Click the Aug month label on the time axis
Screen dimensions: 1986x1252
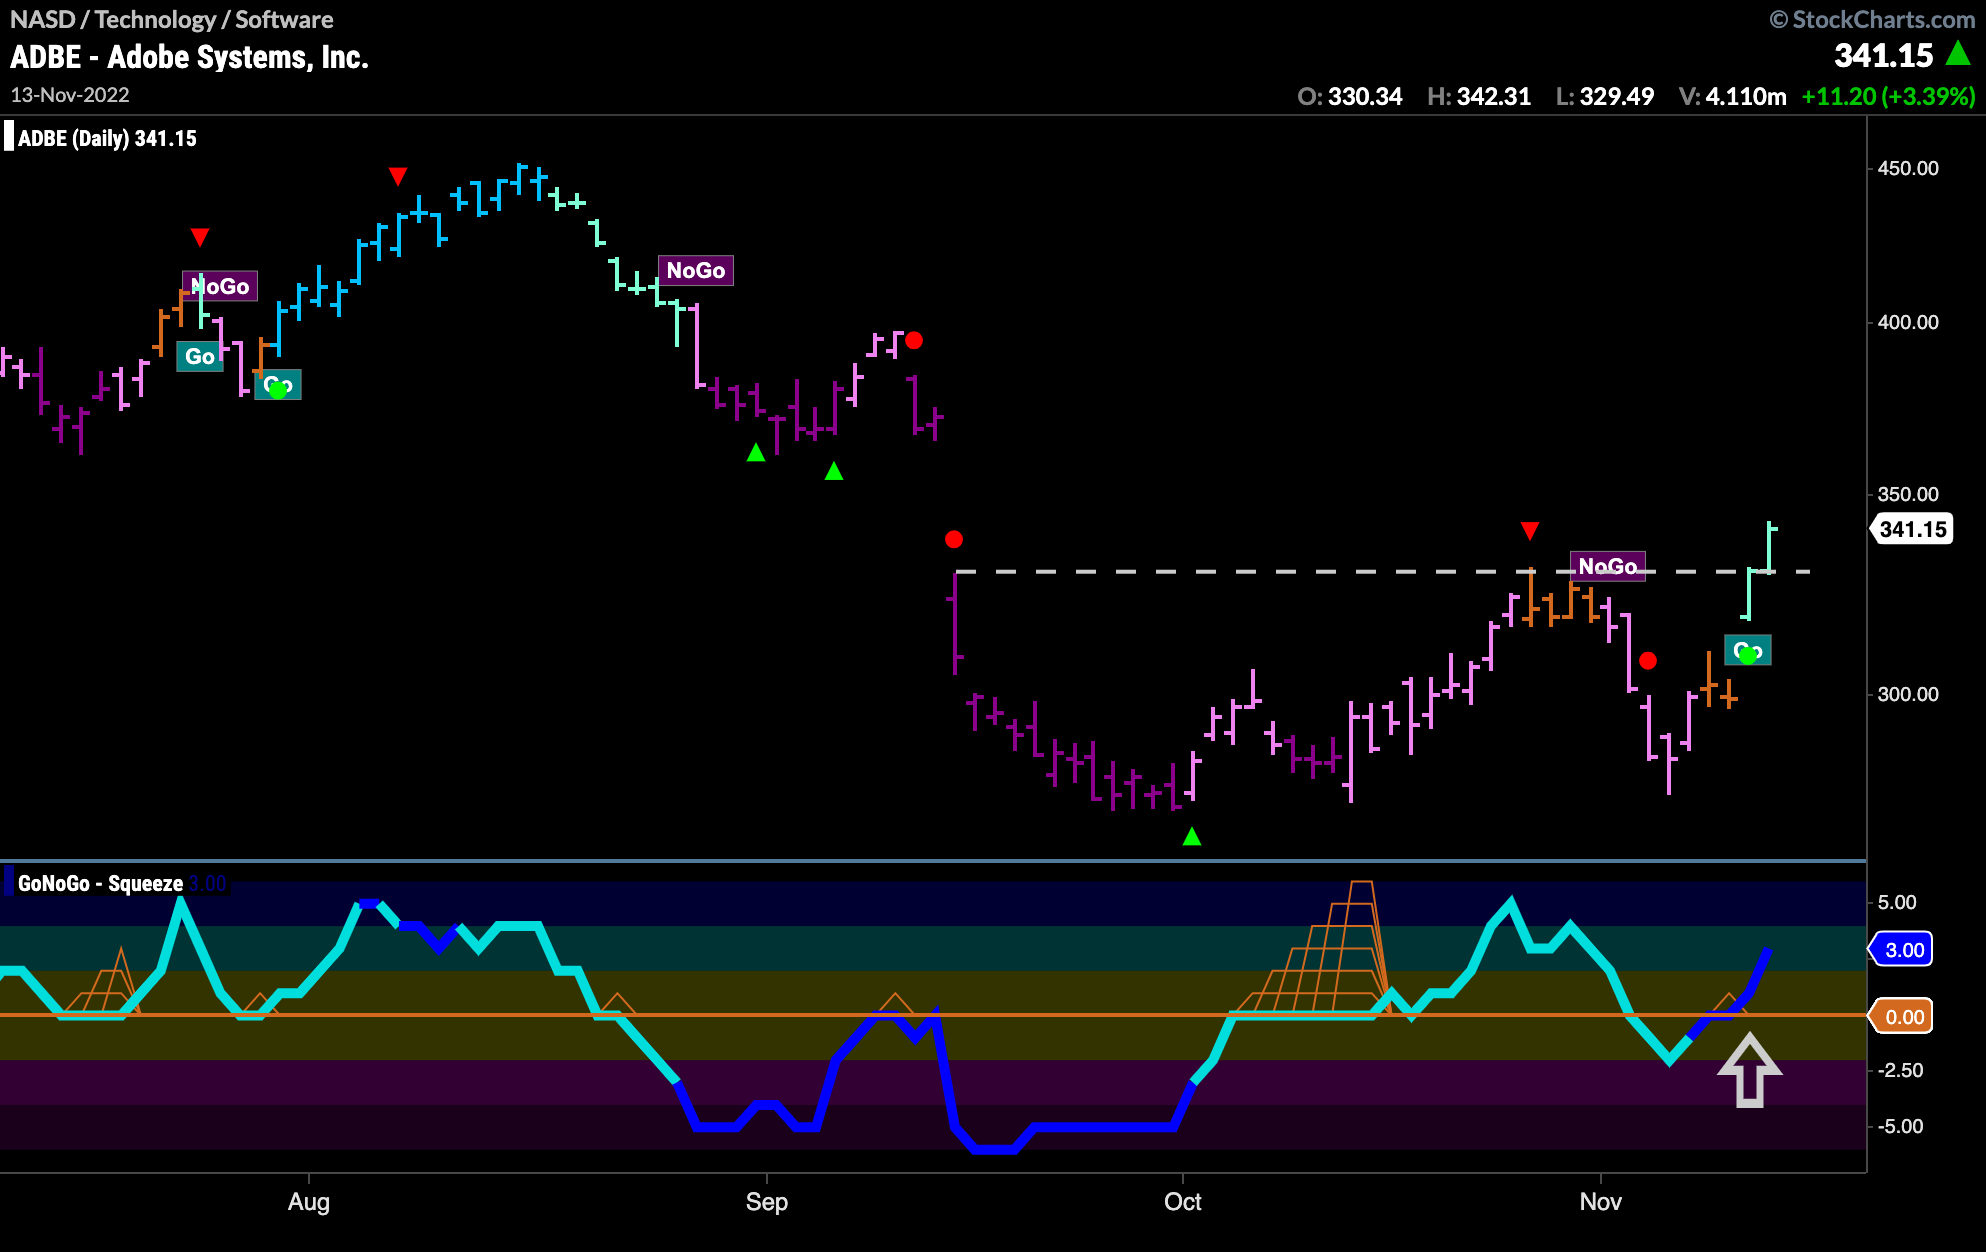(x=309, y=1202)
